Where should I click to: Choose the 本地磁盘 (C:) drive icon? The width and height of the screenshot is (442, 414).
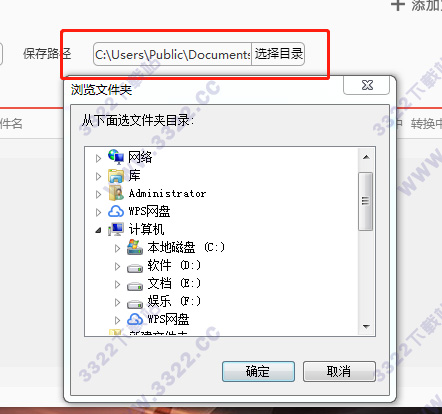(x=135, y=247)
